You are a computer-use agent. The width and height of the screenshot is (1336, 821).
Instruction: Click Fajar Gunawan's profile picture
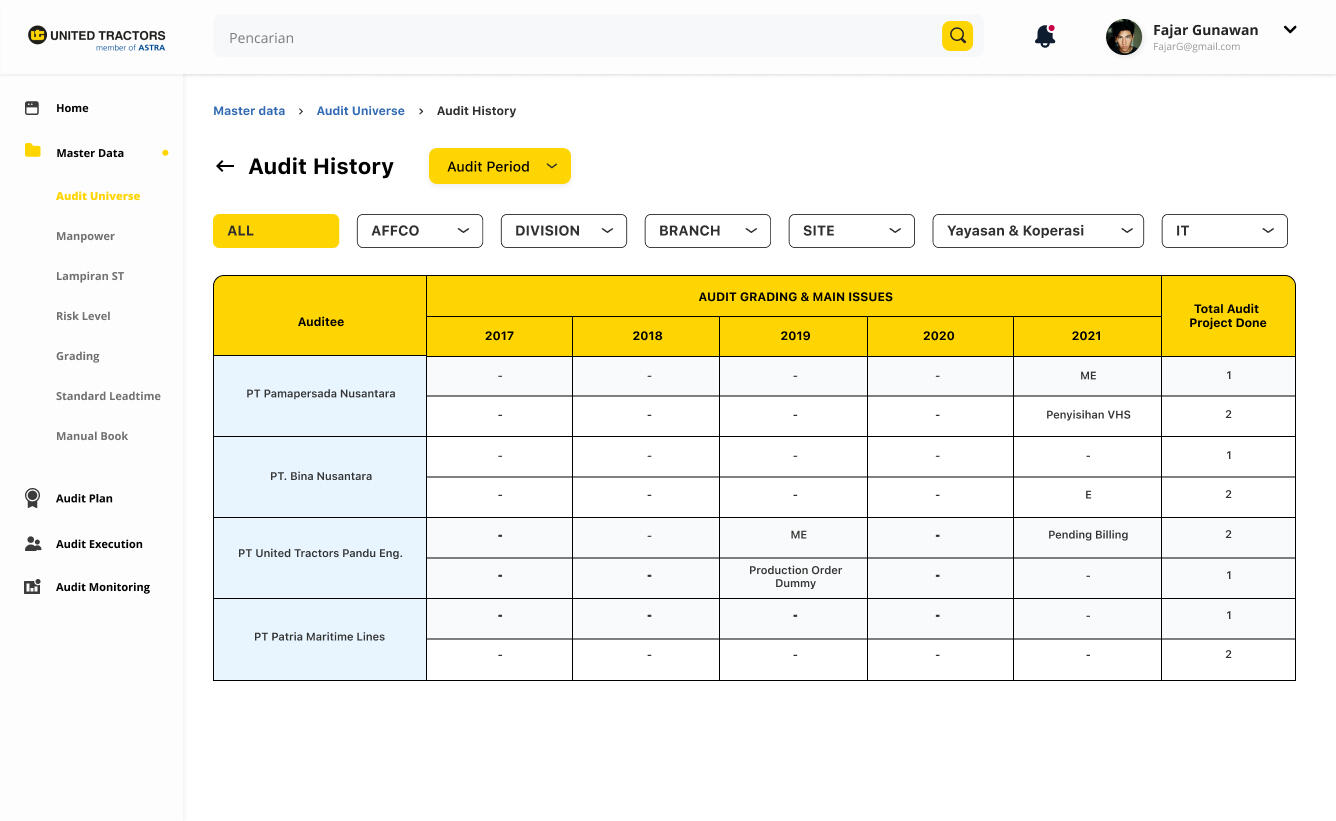pos(1123,38)
